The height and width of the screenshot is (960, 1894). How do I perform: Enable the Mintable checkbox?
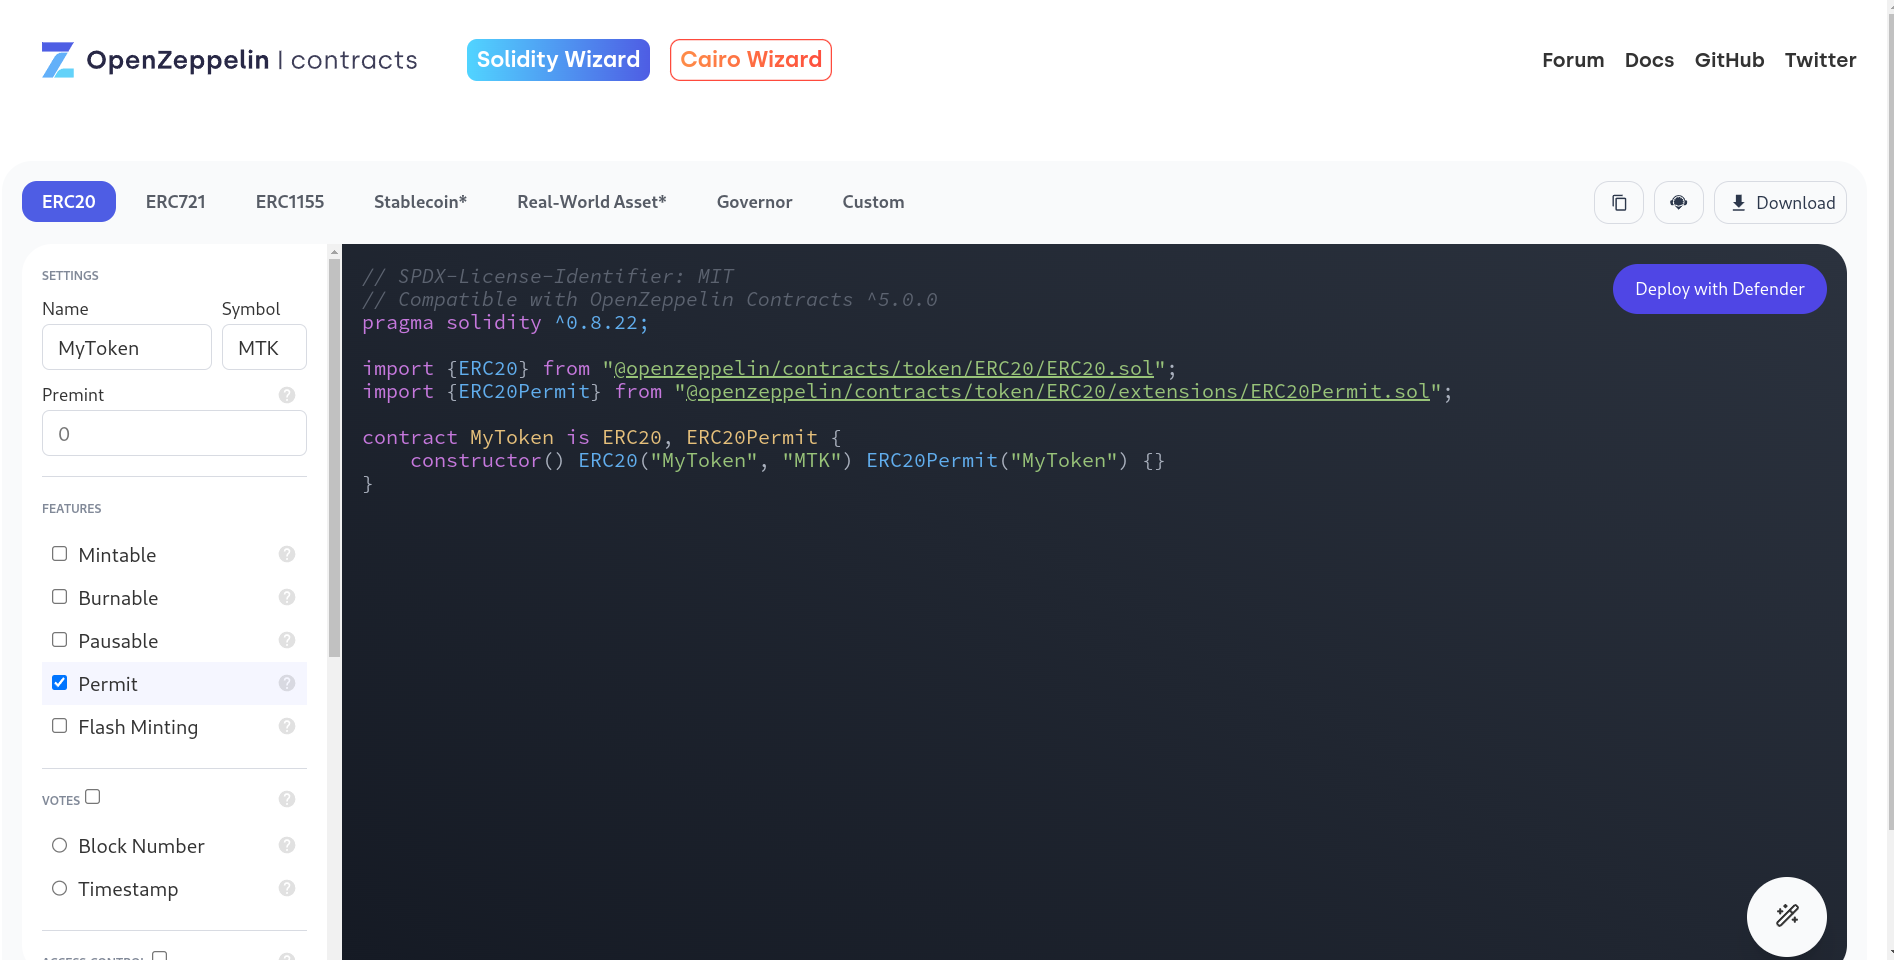tap(60, 554)
